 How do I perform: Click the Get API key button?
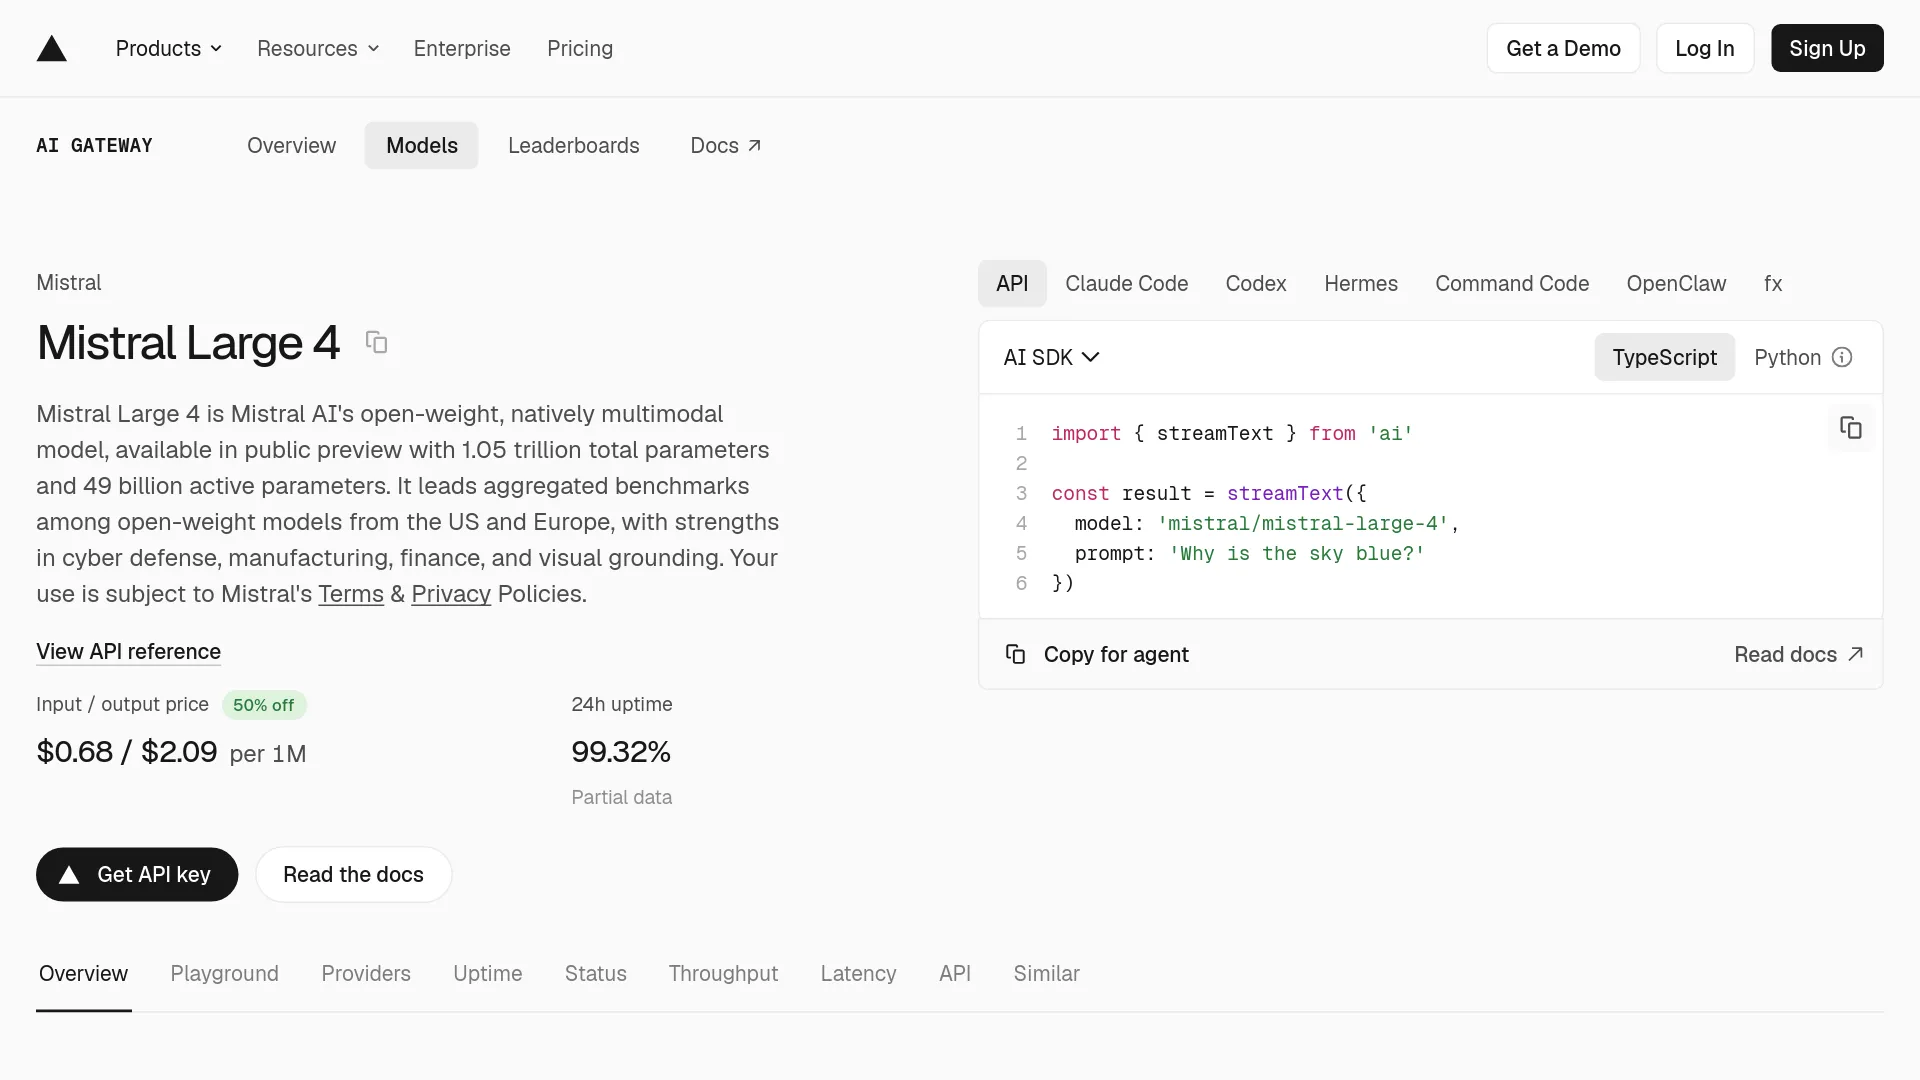(x=137, y=875)
